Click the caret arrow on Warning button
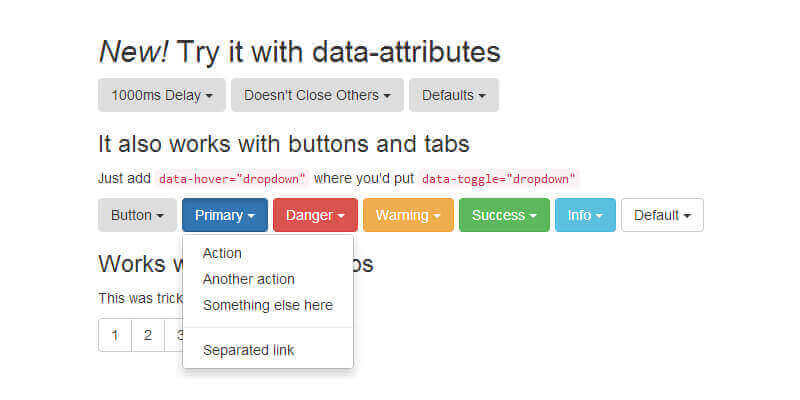 [437, 216]
